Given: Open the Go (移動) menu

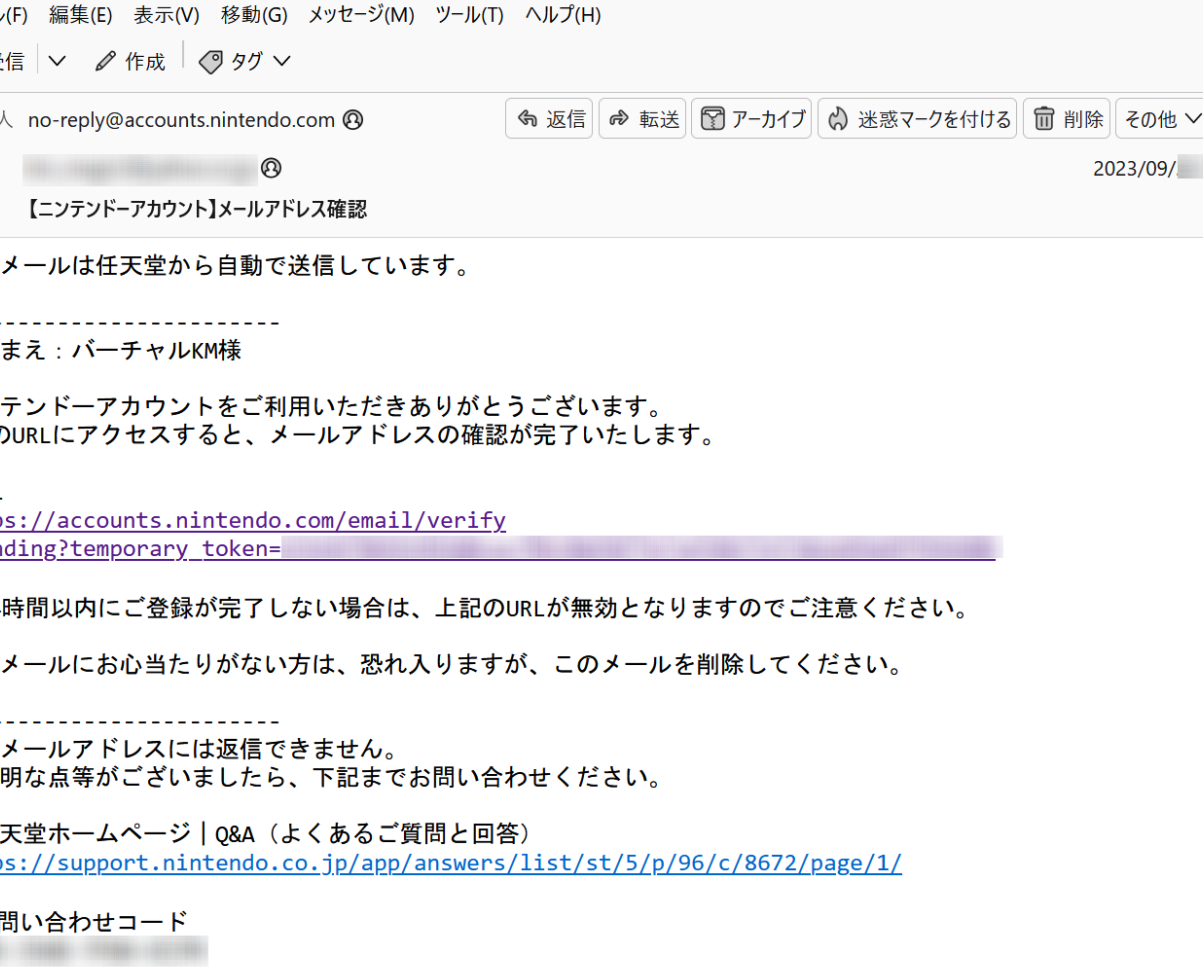Looking at the screenshot, I should [254, 15].
